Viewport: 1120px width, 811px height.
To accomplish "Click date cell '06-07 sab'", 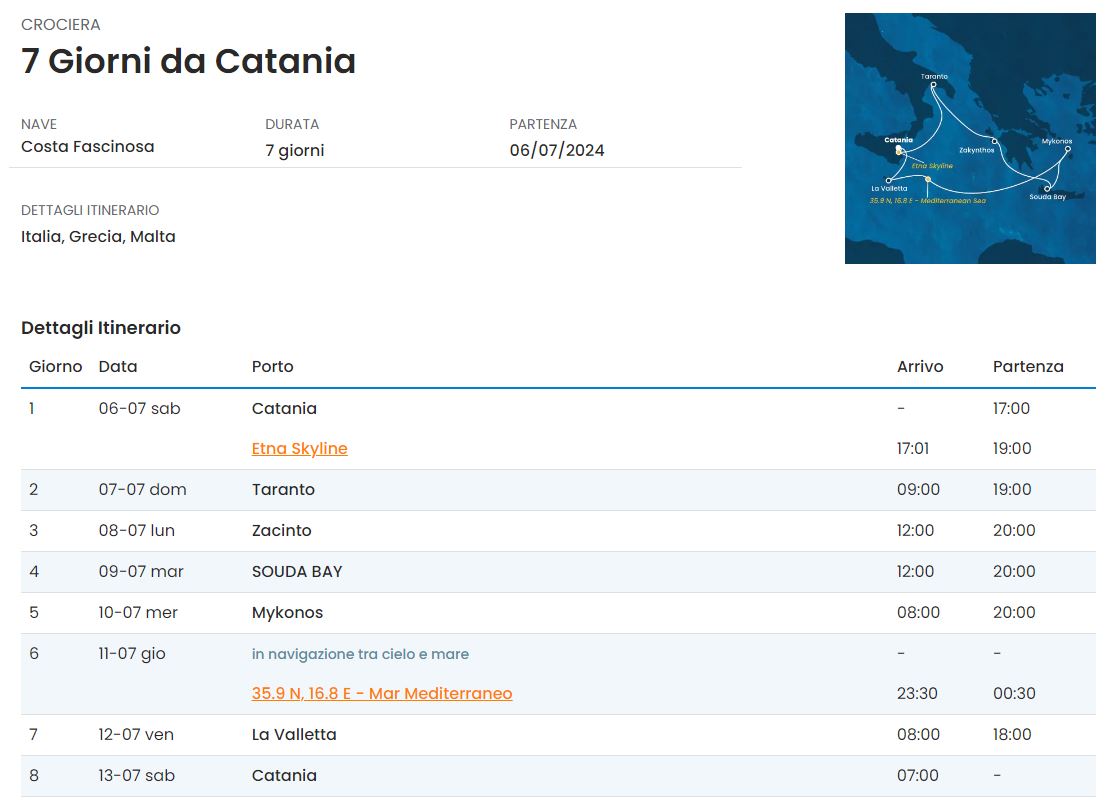I will (x=139, y=409).
